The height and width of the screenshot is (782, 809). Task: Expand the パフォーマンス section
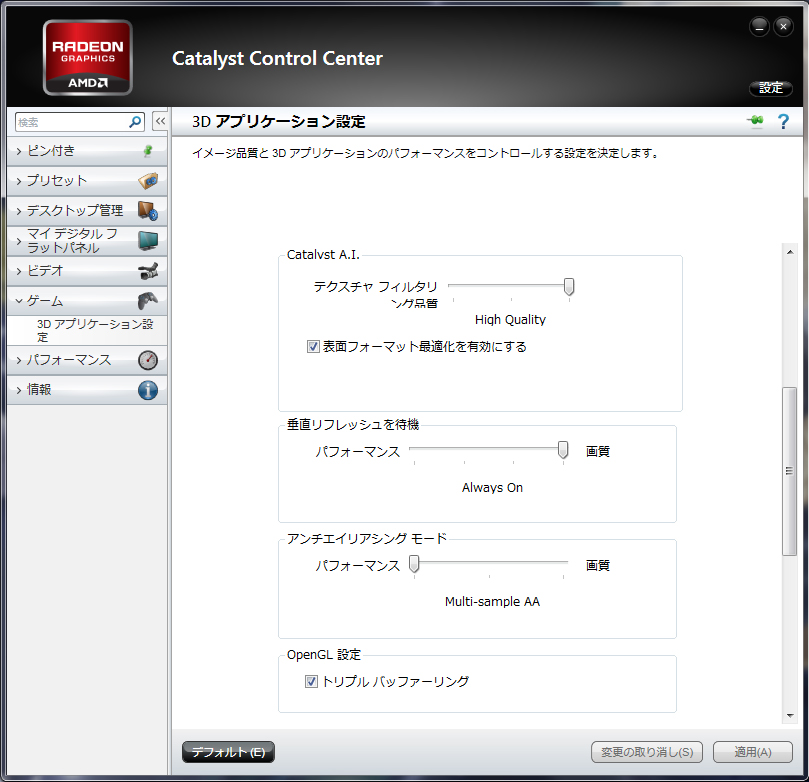[x=87, y=360]
